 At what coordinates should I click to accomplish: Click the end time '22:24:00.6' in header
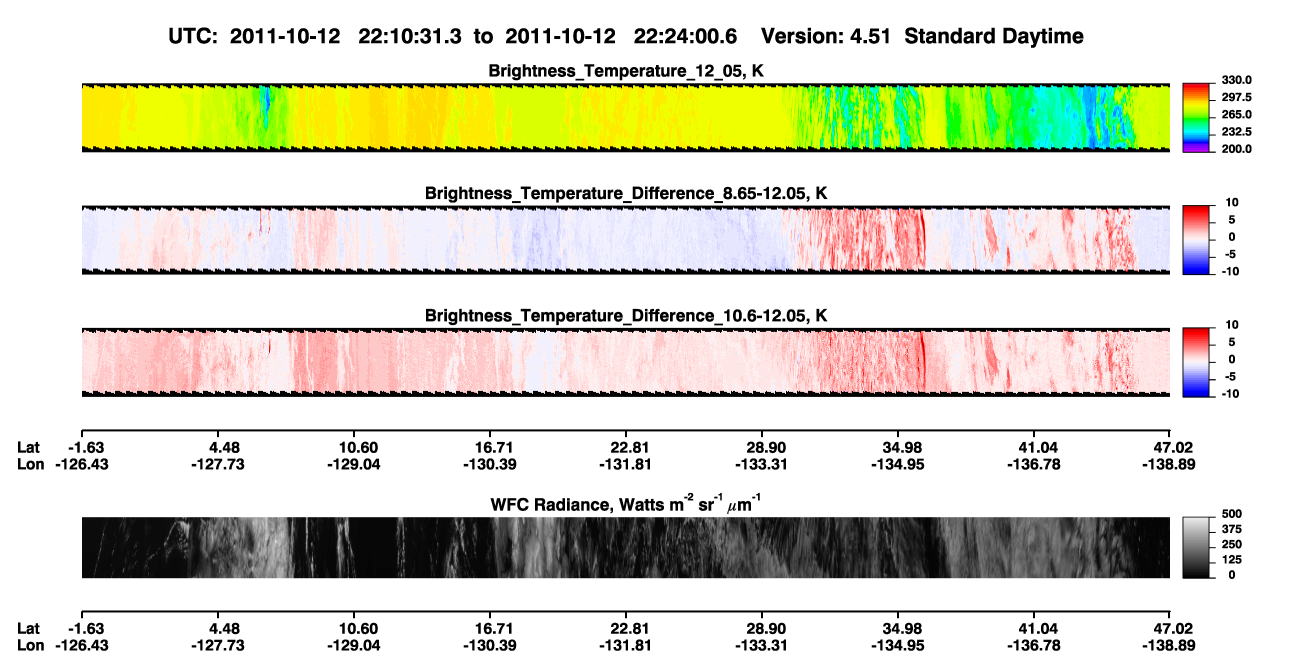(x=686, y=37)
